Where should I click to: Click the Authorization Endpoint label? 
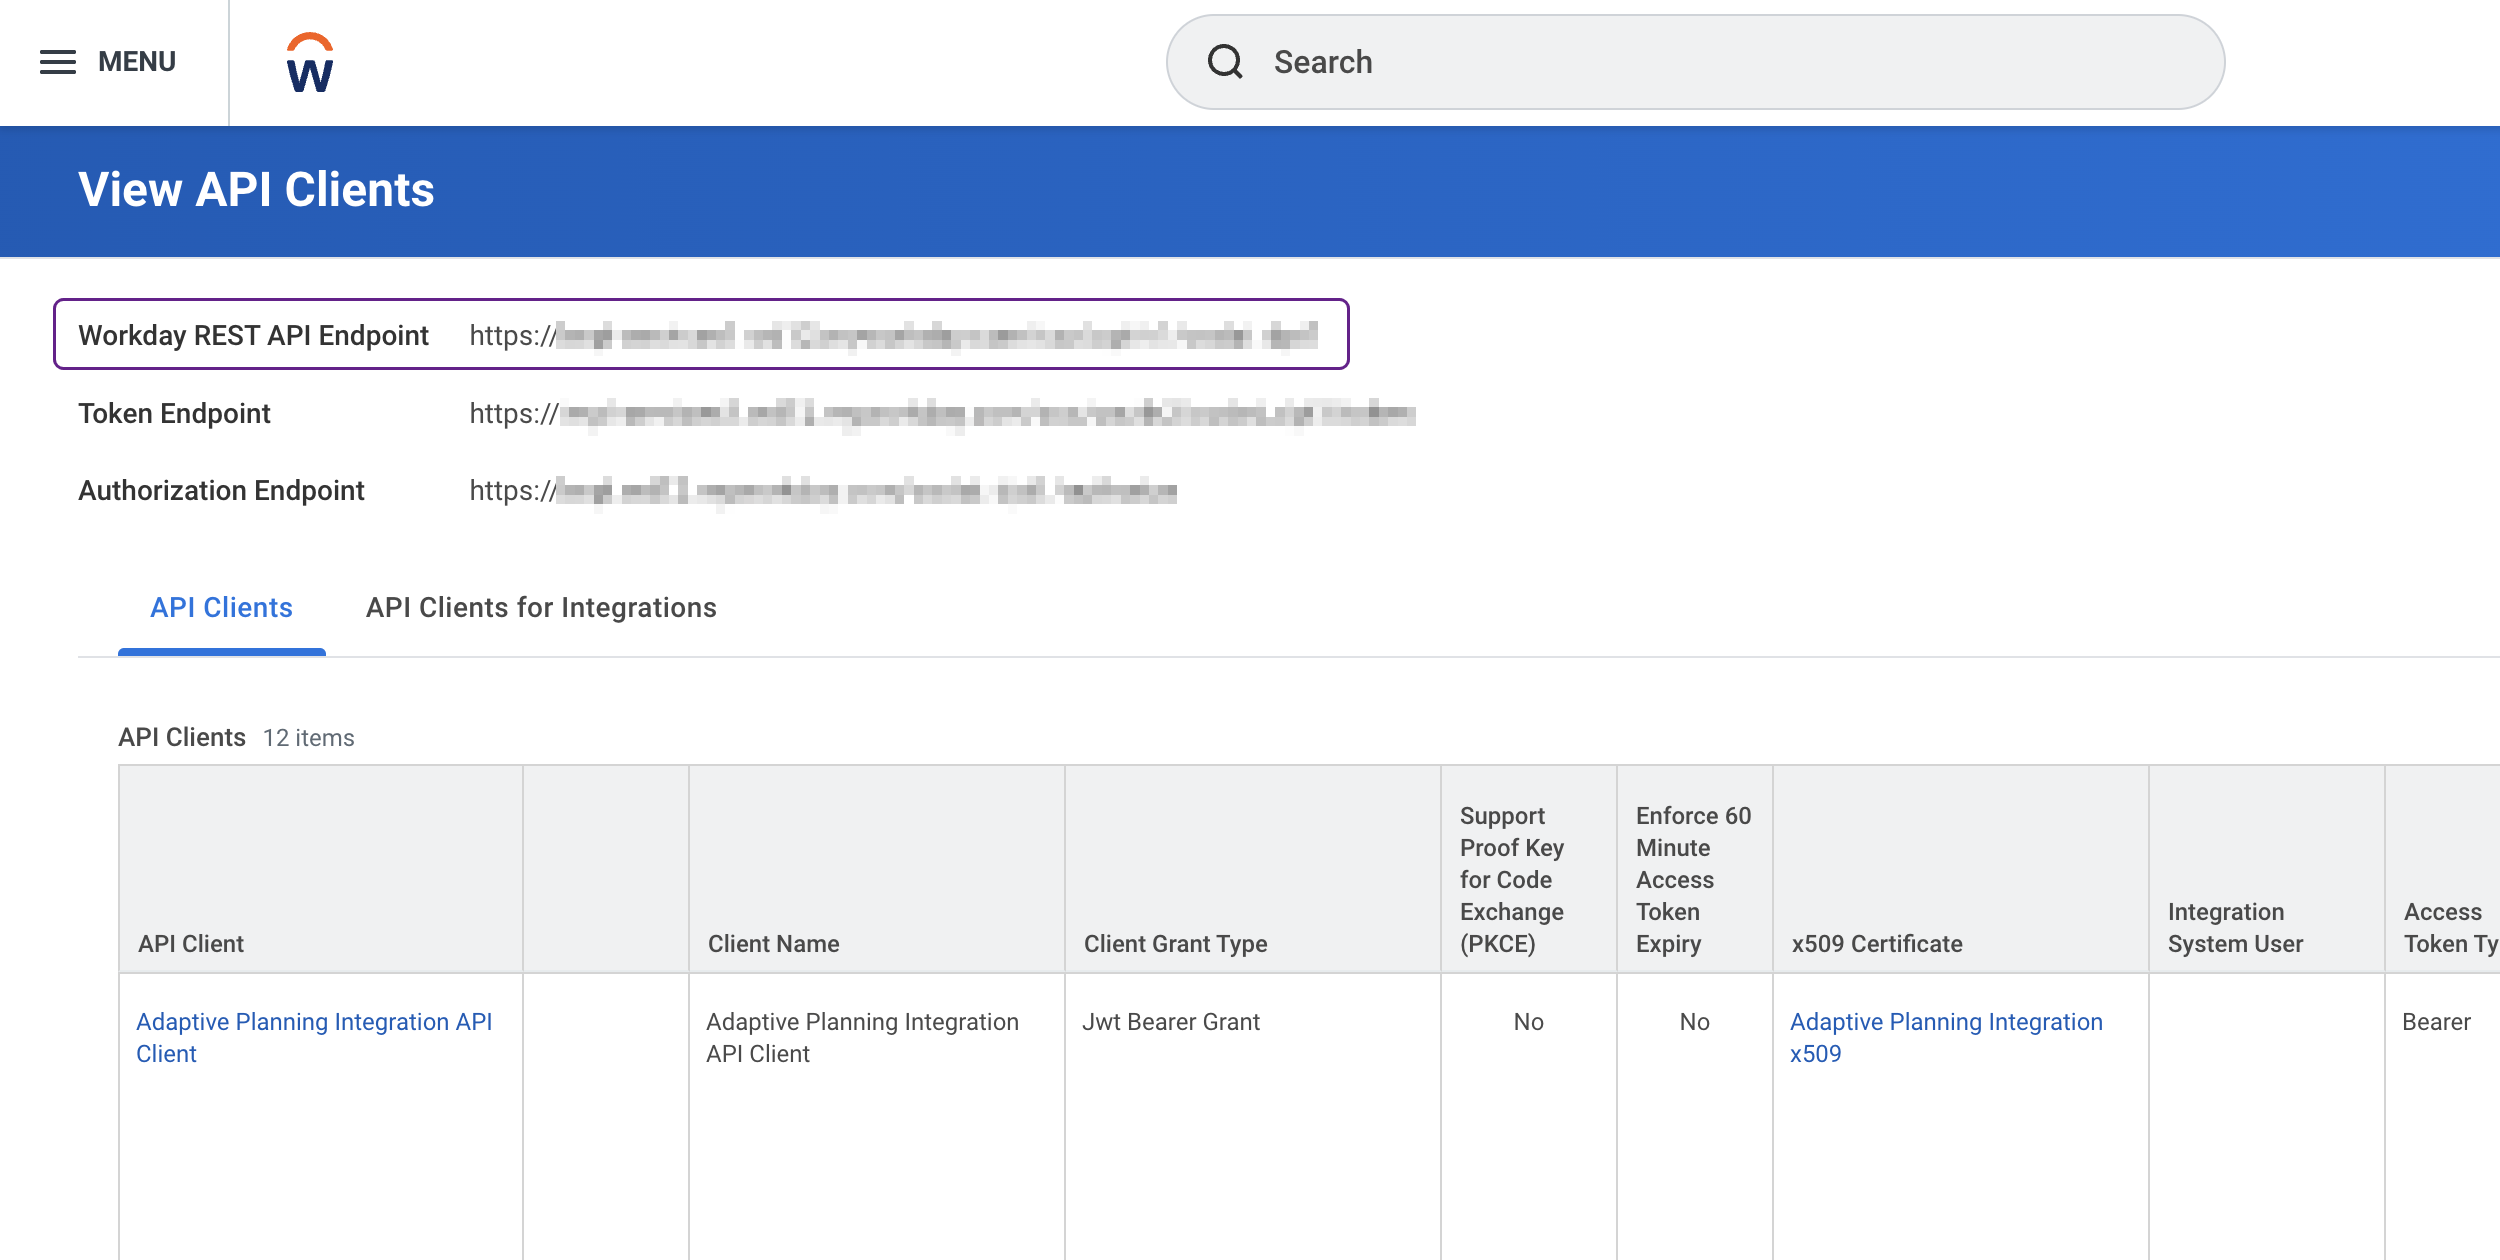tap(221, 491)
